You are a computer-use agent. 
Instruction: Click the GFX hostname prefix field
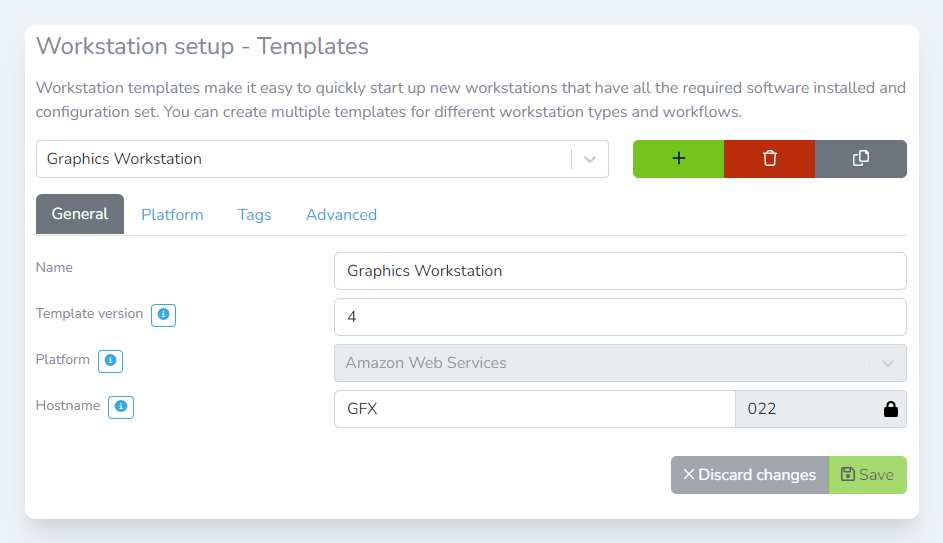point(535,409)
